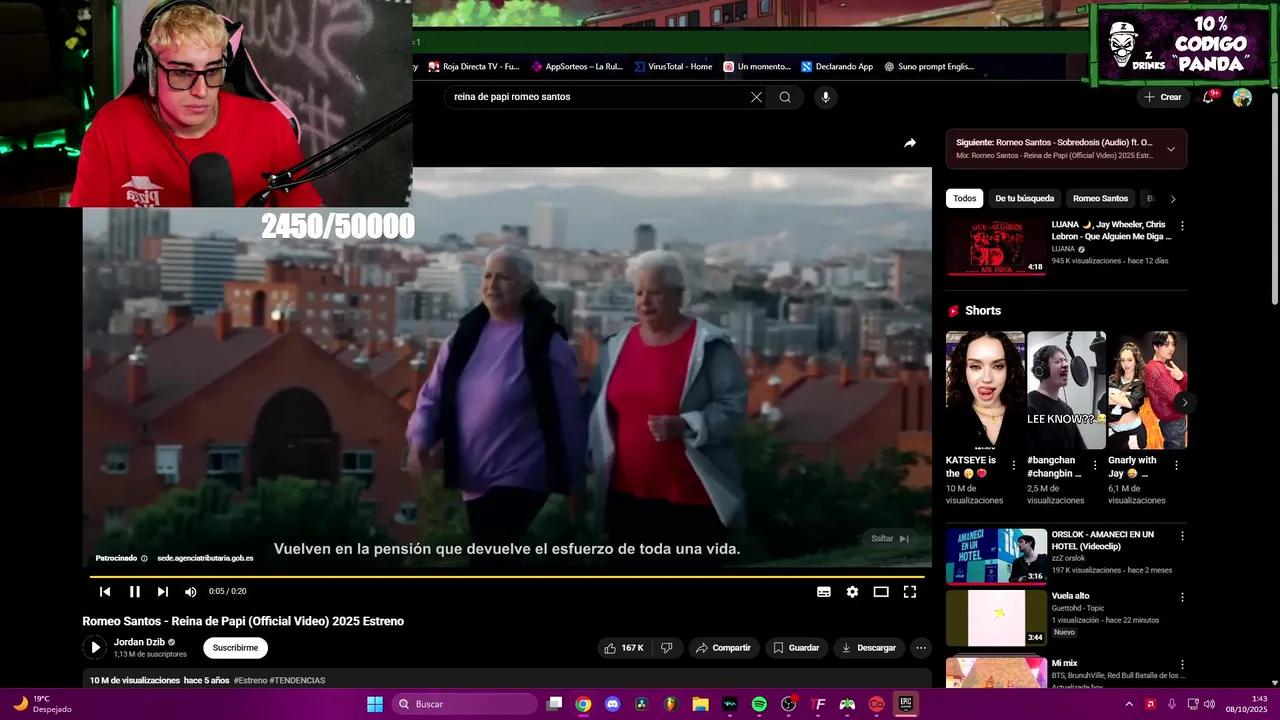Toggle subtitles on the video player
1280x720 pixels.
pos(824,592)
